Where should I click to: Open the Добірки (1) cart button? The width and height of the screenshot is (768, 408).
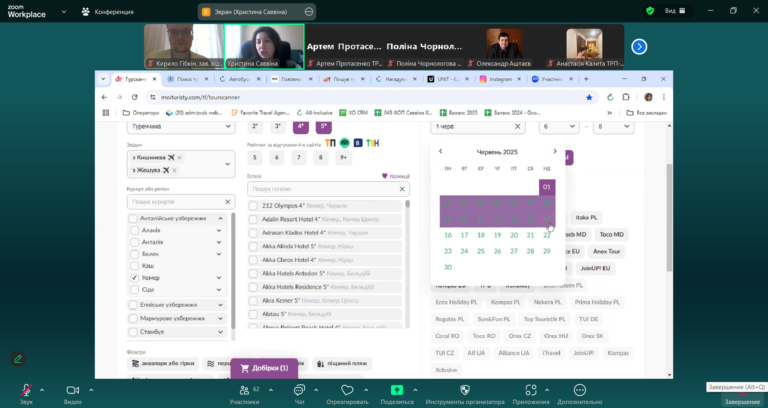coord(264,368)
